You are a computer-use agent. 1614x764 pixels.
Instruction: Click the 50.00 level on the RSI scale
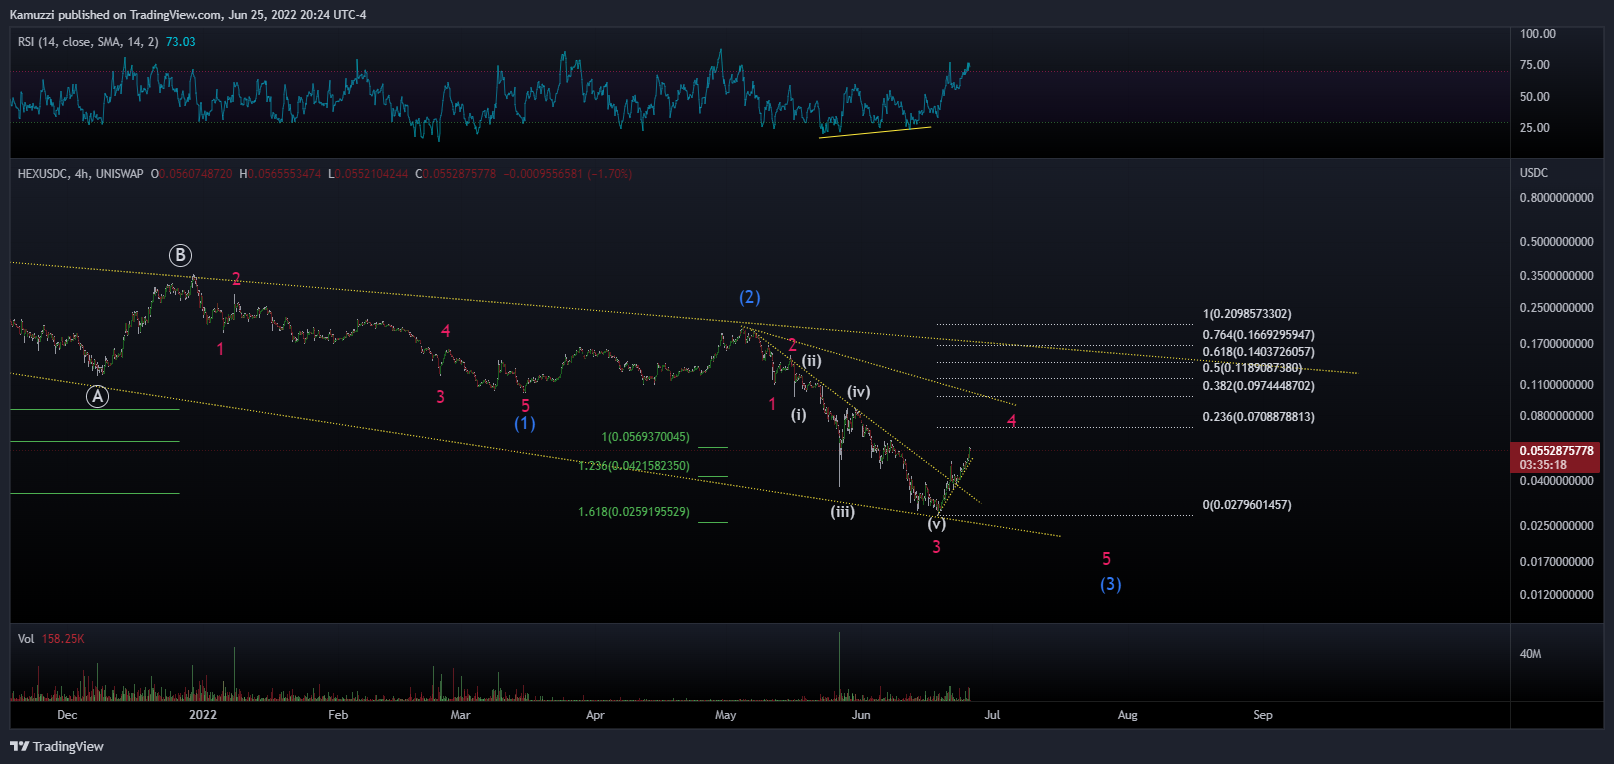coord(1534,97)
